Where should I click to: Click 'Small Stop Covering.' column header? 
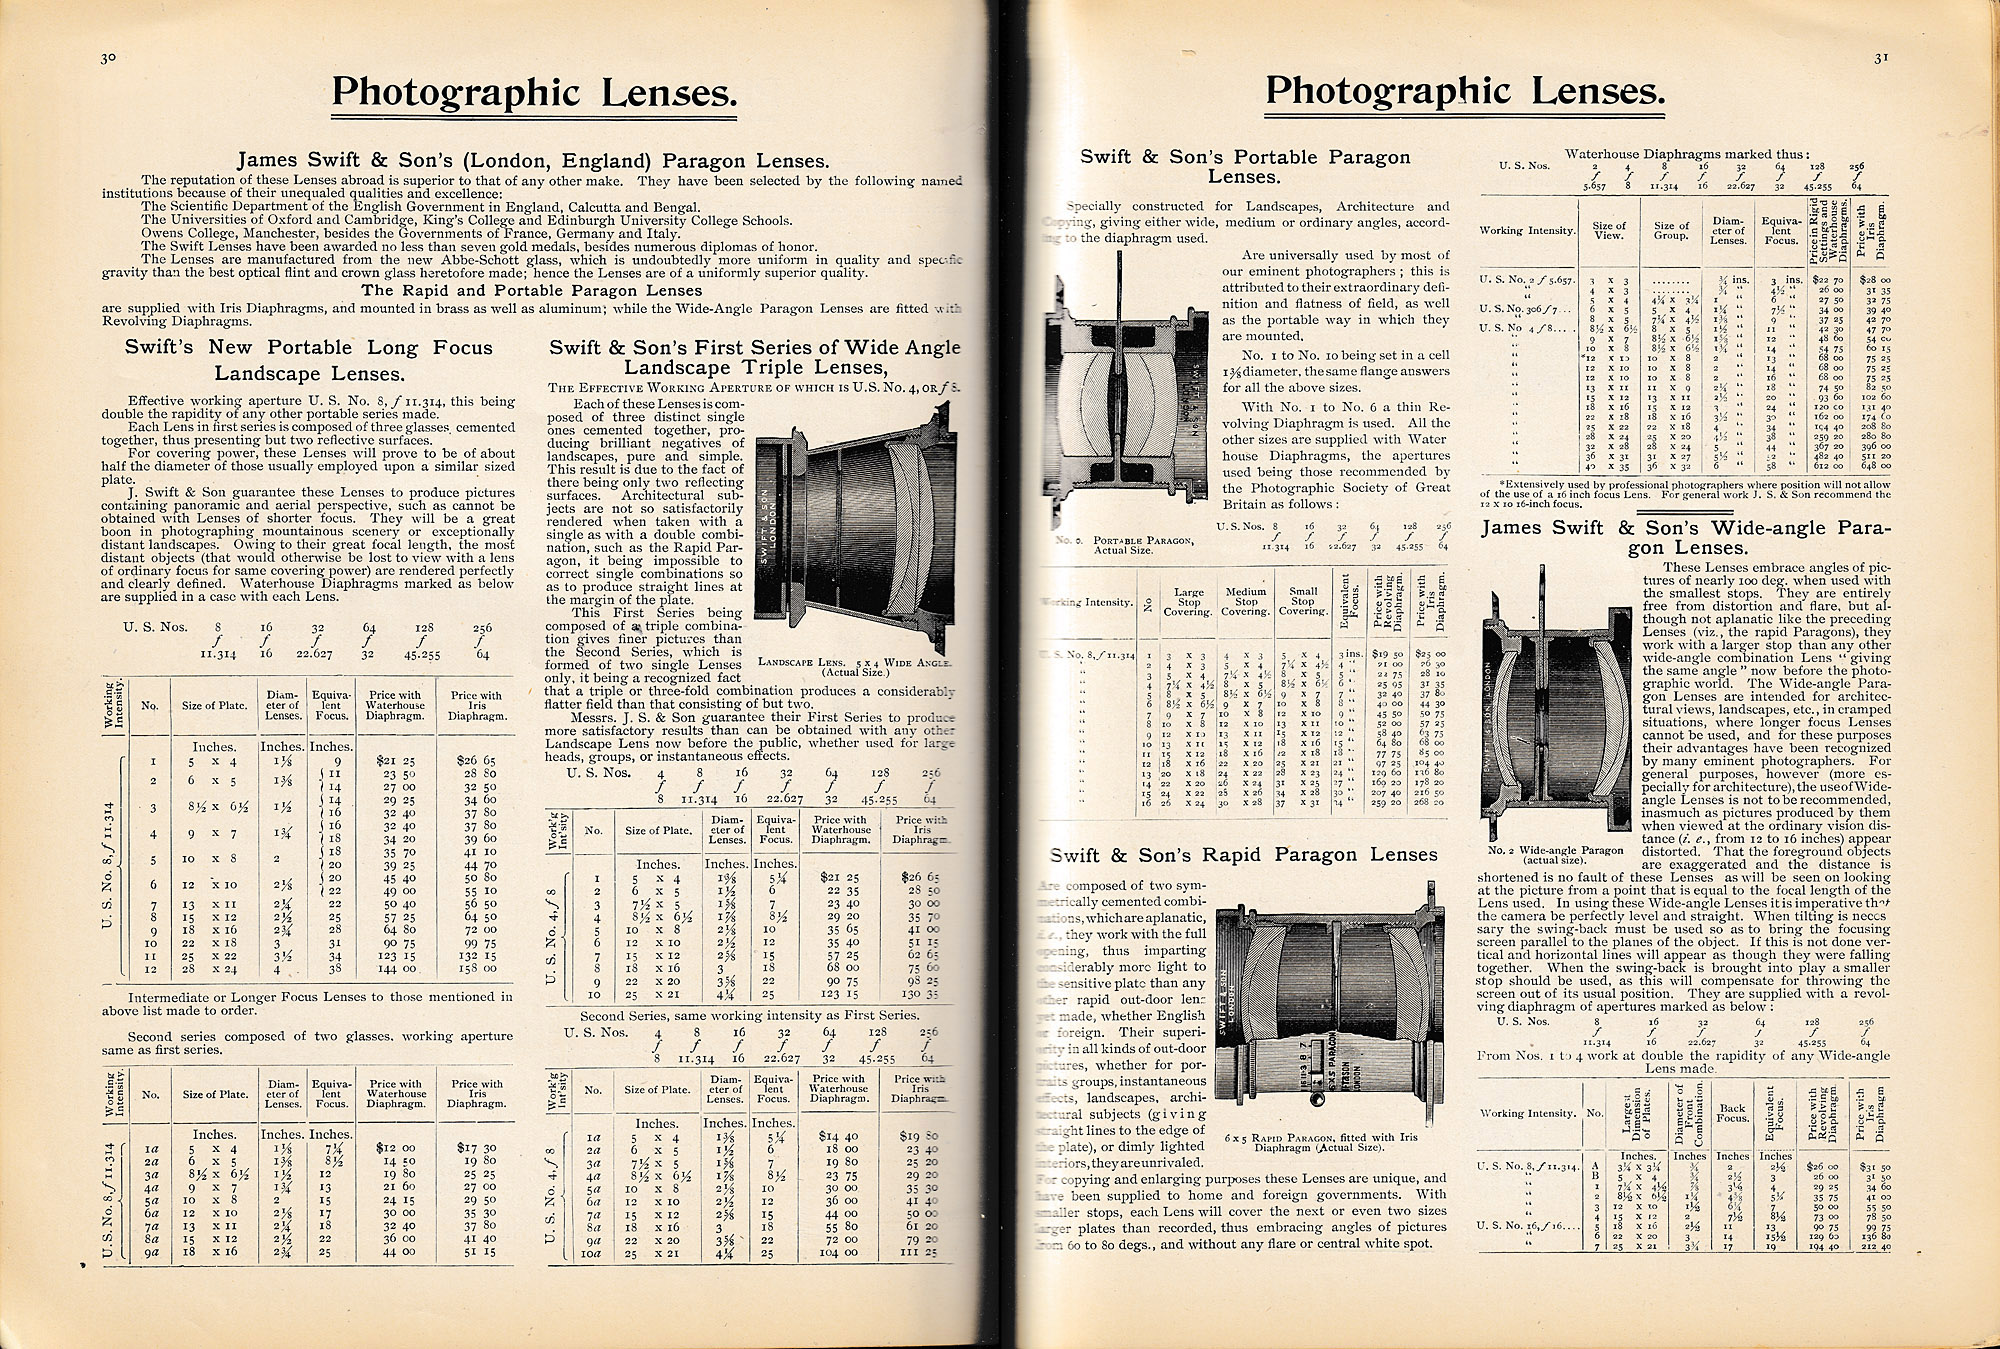pos(1301,601)
